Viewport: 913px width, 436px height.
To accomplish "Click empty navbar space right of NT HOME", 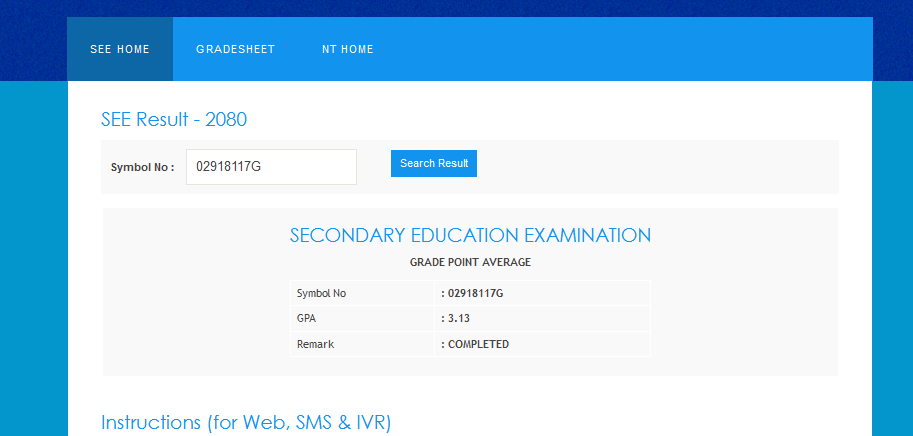I will (620, 49).
